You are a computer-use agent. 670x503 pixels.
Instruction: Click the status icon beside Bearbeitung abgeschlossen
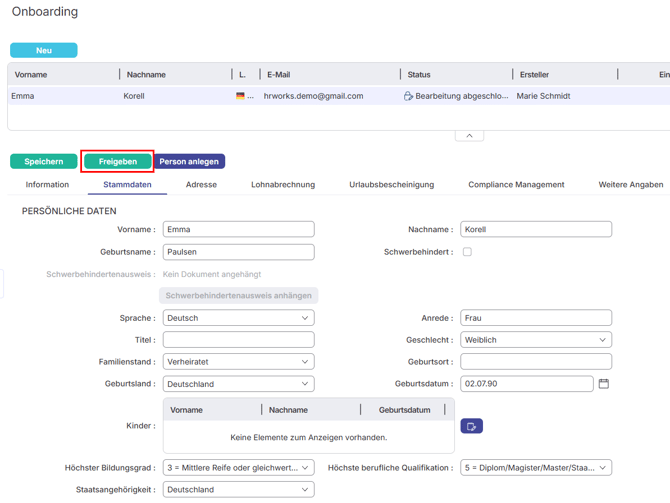(408, 97)
